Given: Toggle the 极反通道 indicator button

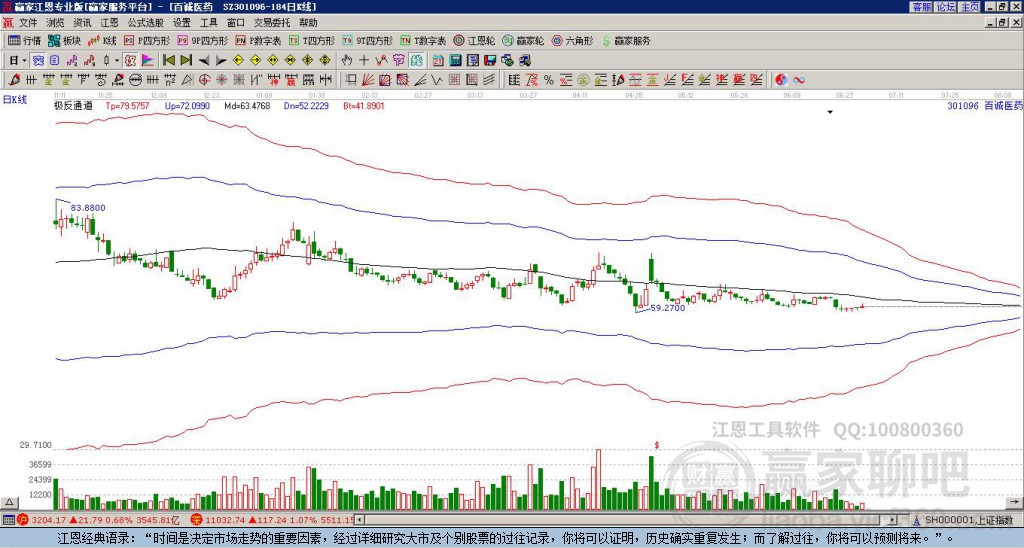Looking at the screenshot, I should [x=72, y=106].
